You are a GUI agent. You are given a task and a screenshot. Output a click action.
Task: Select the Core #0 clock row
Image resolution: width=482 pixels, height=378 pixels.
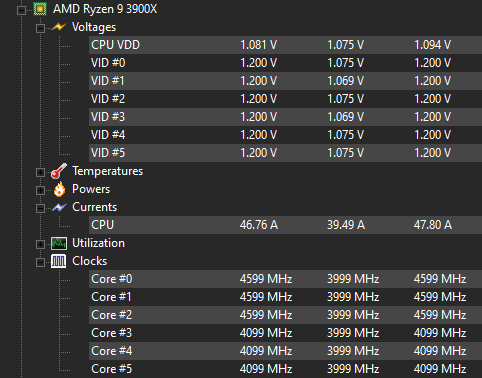[285, 279]
